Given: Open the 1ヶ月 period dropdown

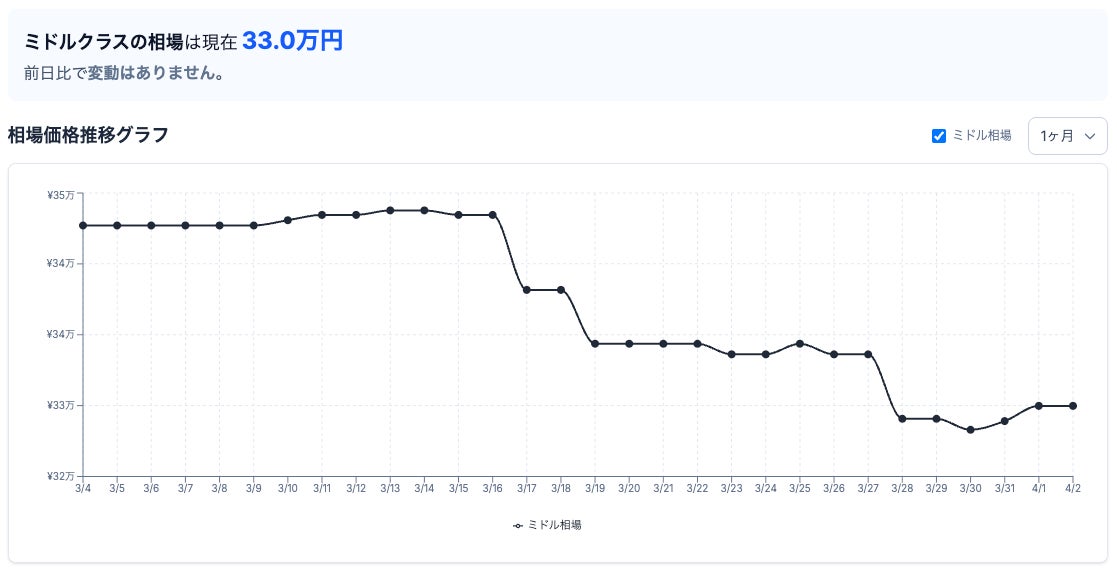Looking at the screenshot, I should pos(1067,136).
